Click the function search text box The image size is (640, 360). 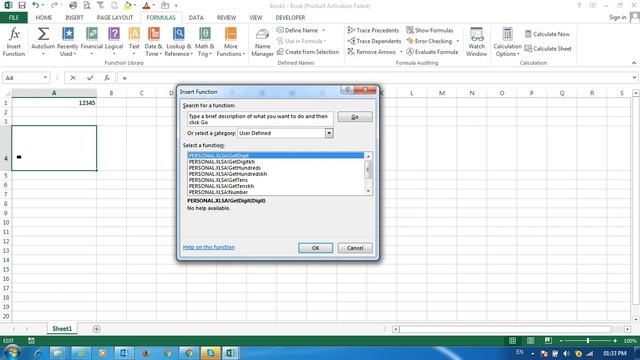click(x=260, y=119)
